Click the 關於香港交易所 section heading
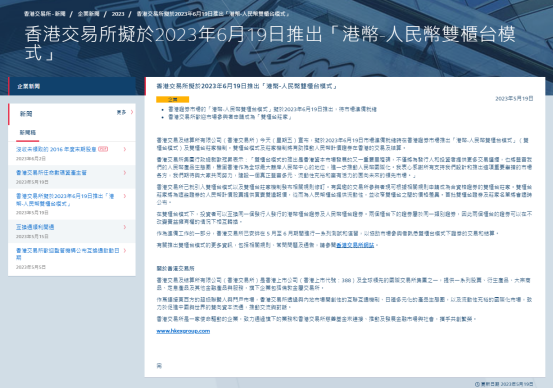Viewport: 553px width, 388px height. click(175, 268)
